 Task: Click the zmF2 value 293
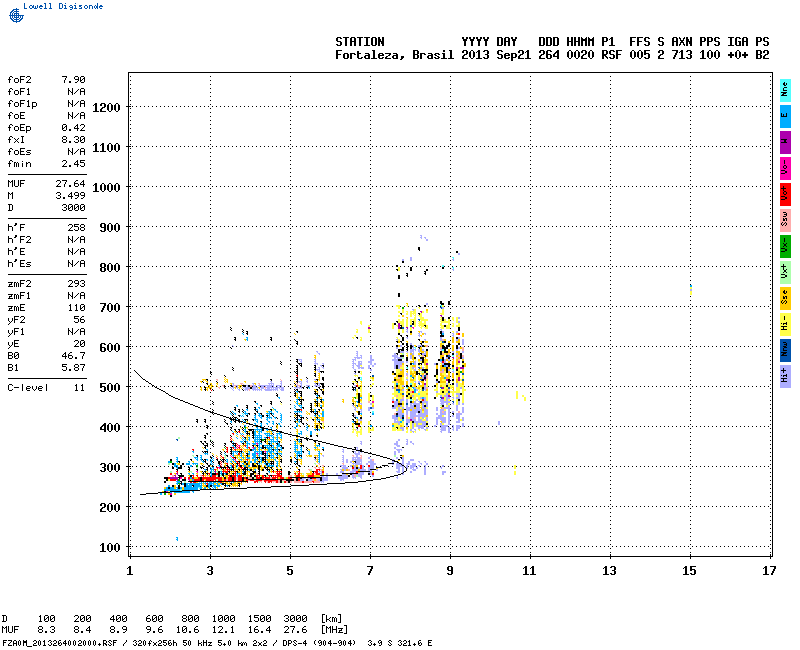point(77,284)
